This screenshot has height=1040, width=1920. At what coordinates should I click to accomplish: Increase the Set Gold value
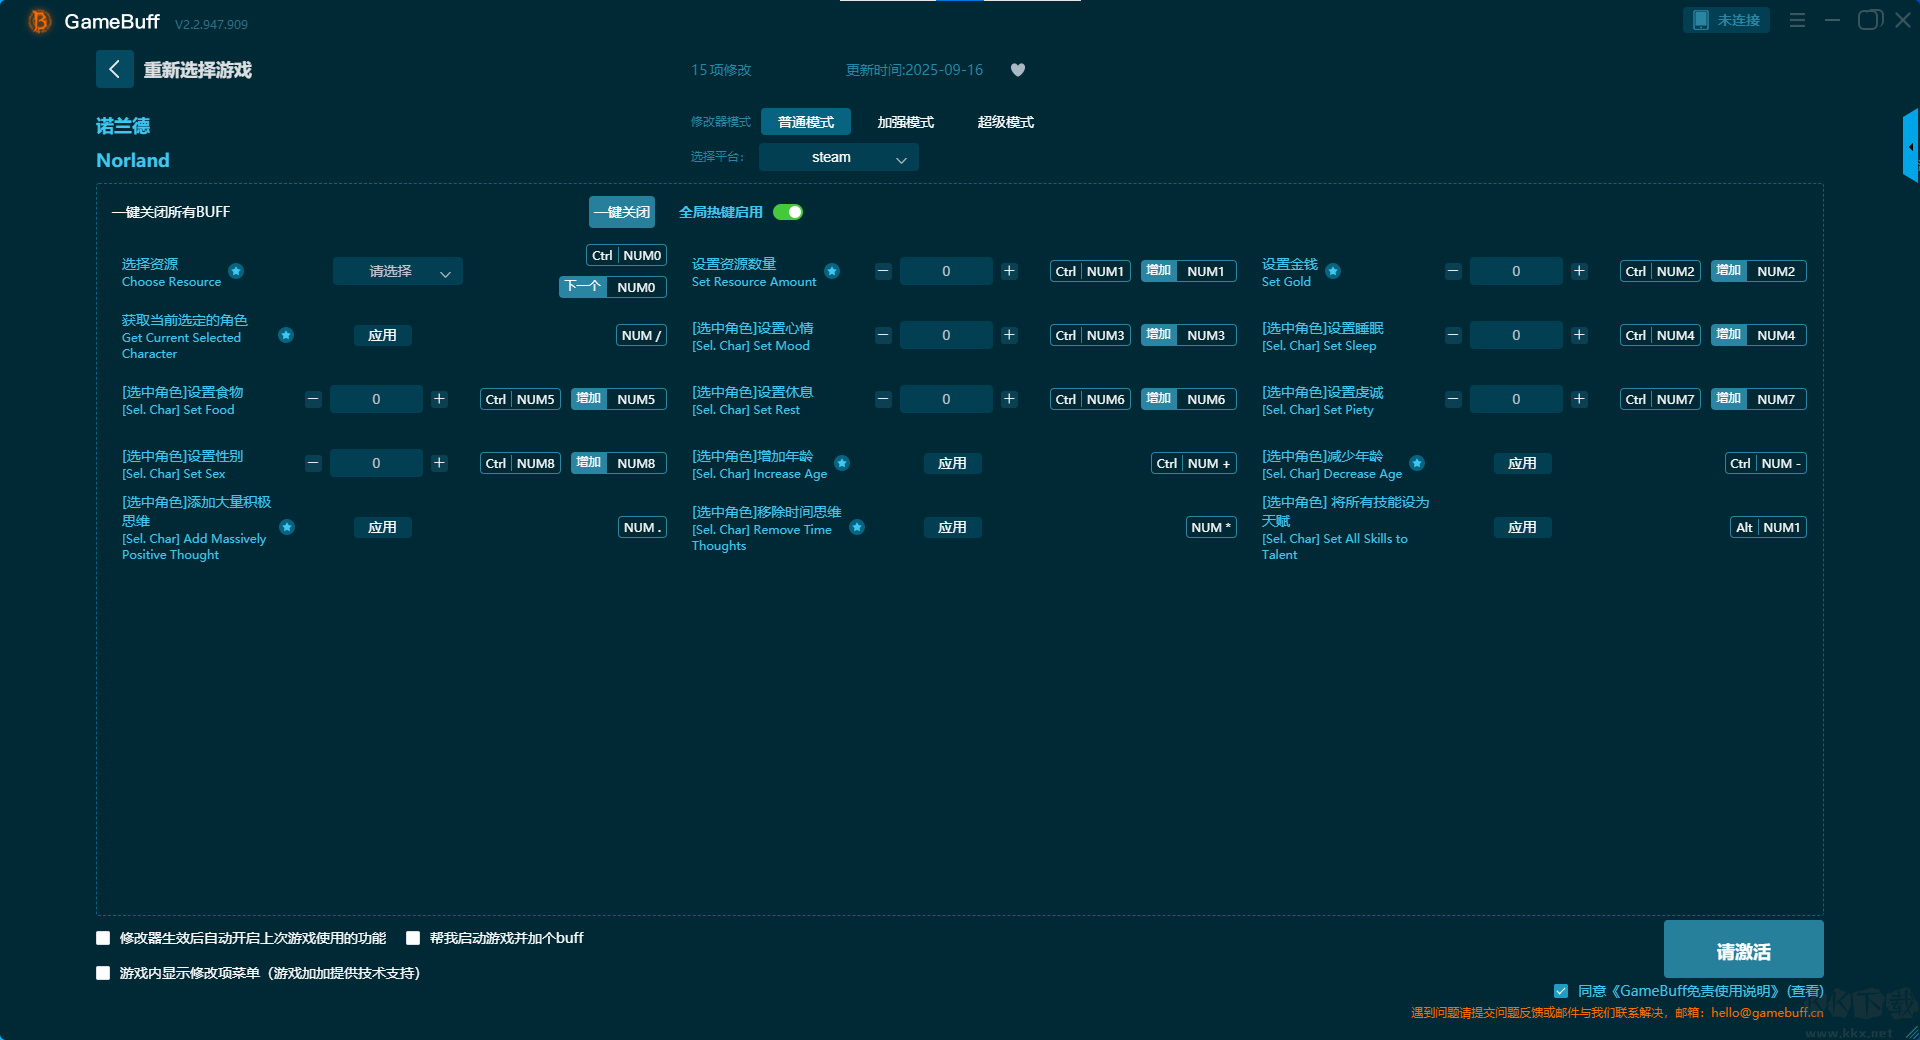pos(1579,271)
